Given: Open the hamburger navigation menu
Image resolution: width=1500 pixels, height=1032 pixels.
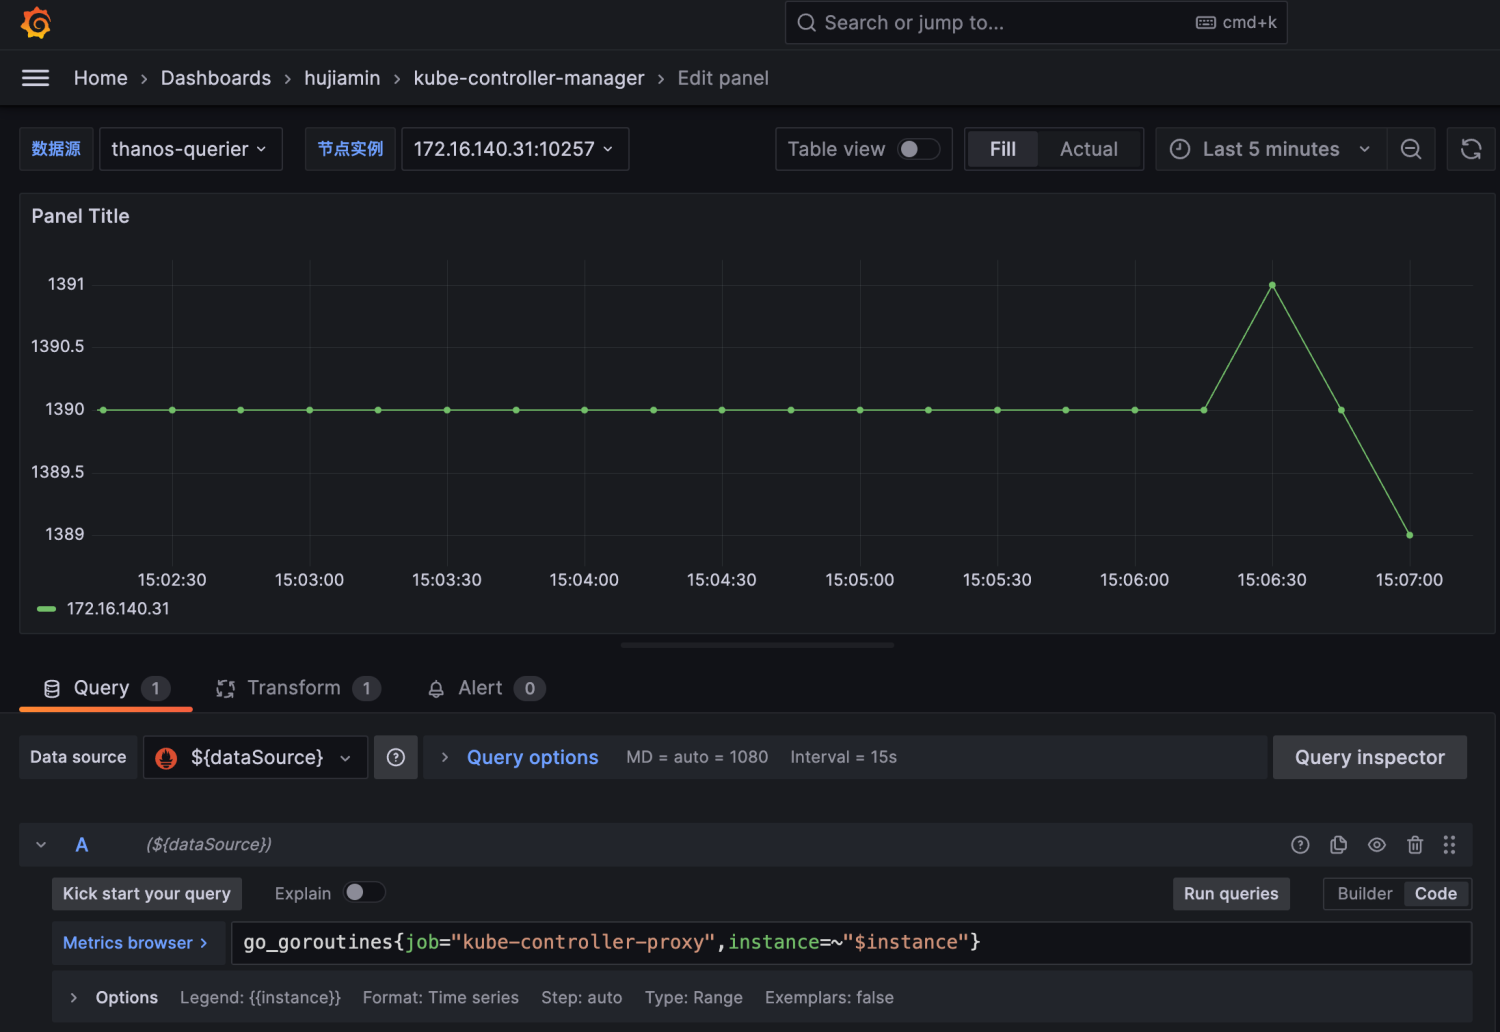Looking at the screenshot, I should [x=36, y=78].
